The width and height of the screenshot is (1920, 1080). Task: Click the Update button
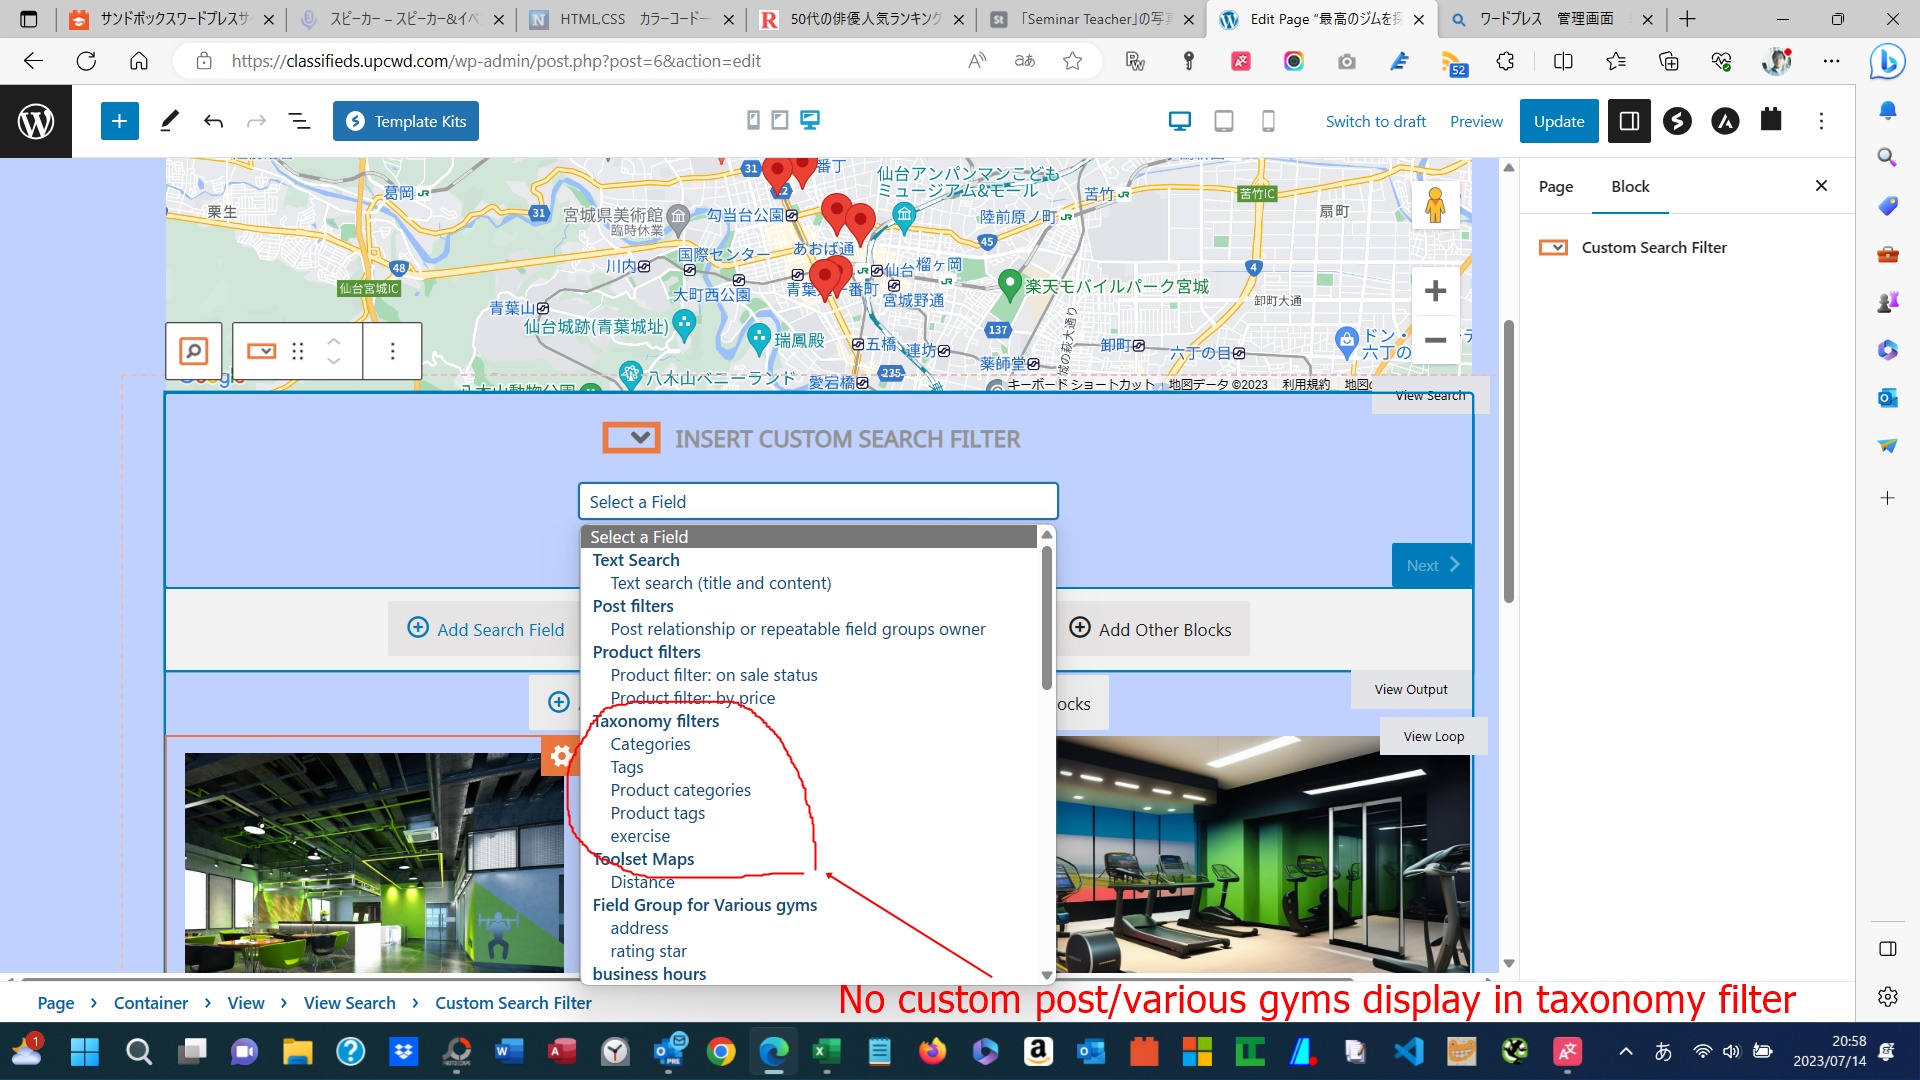point(1559,121)
